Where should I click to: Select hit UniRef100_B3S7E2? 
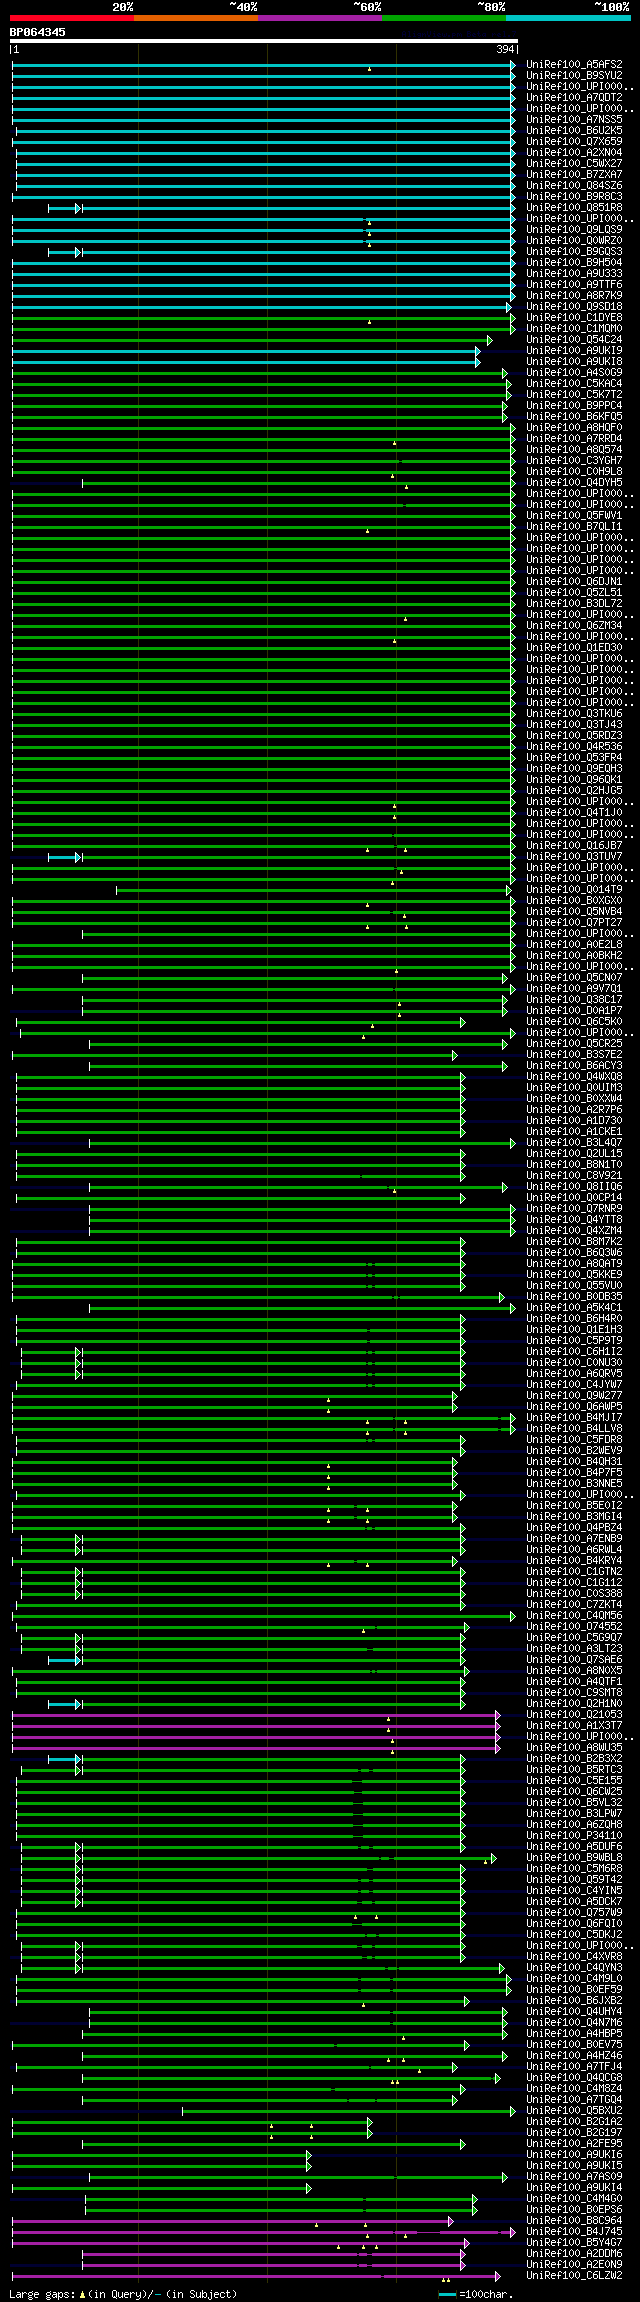pos(574,1054)
